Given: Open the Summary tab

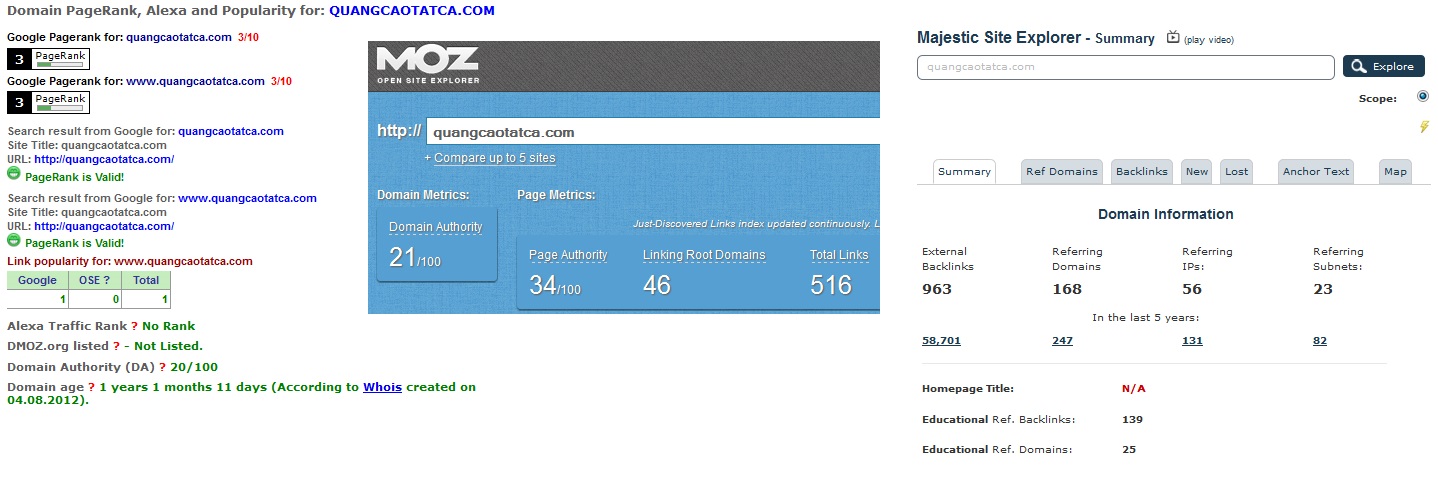Looking at the screenshot, I should click(964, 171).
